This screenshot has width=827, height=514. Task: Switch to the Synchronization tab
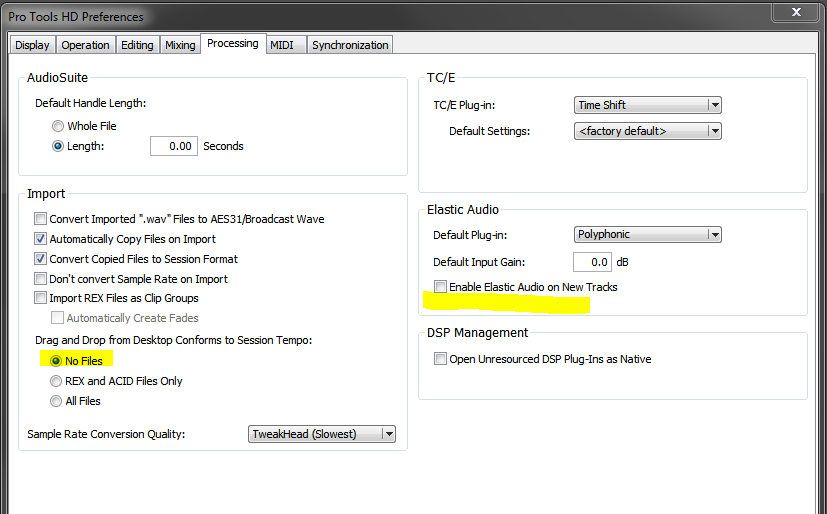(x=350, y=45)
